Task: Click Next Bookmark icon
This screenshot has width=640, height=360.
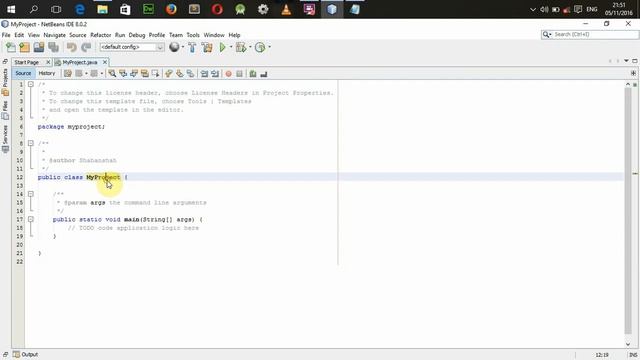Action: [x=180, y=74]
